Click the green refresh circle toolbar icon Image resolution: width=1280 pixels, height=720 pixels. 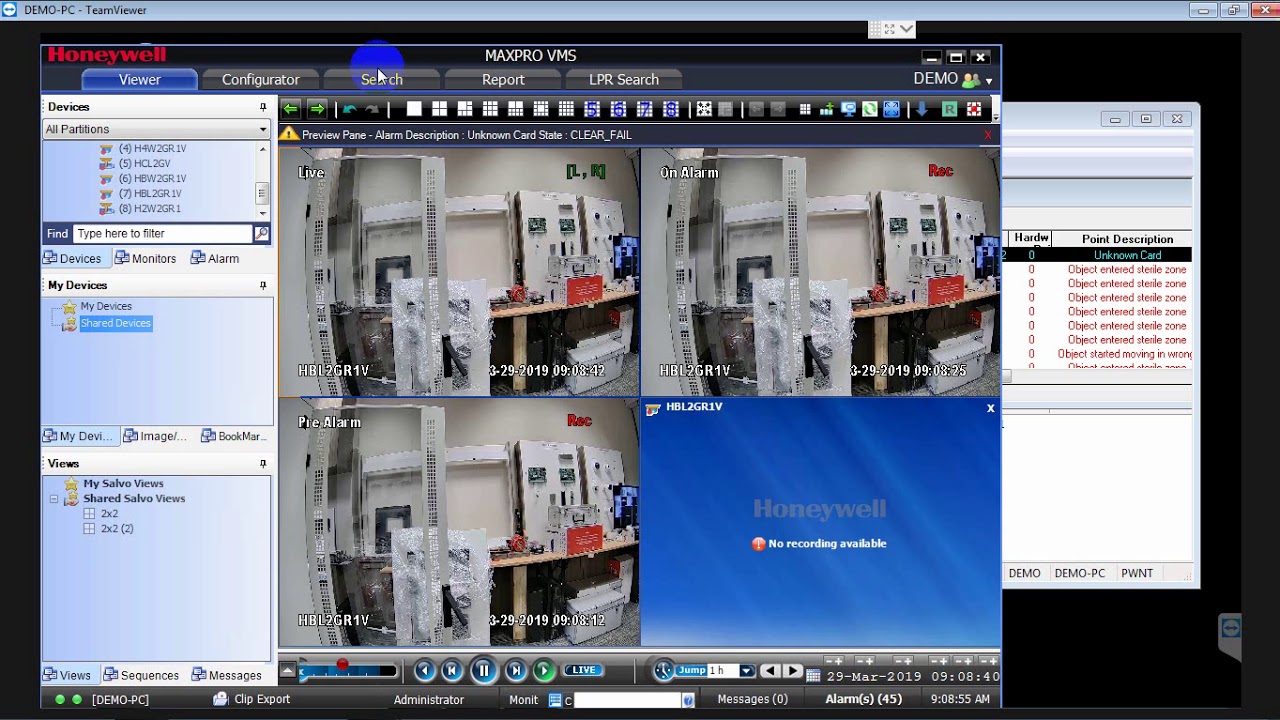click(869, 109)
